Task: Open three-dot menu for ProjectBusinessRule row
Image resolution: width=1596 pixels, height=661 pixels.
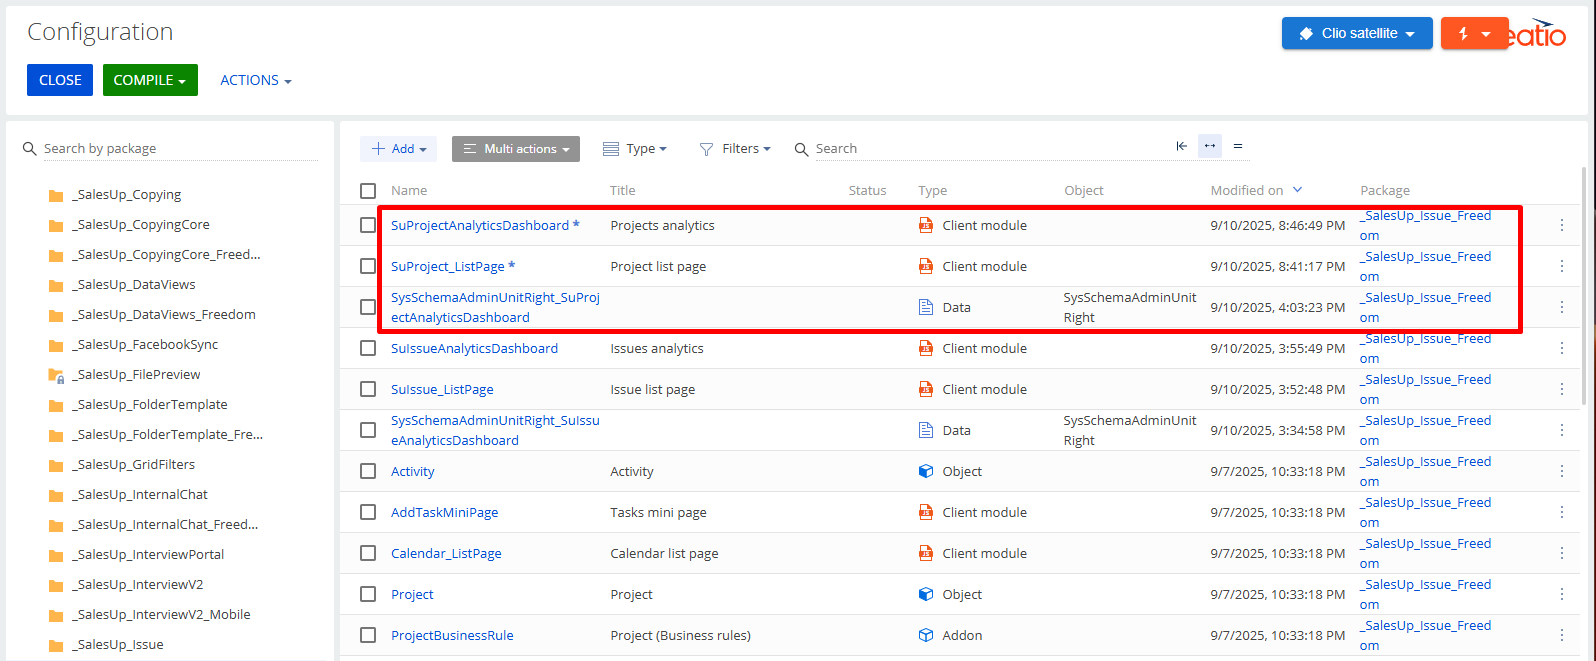Action: coord(1561,635)
